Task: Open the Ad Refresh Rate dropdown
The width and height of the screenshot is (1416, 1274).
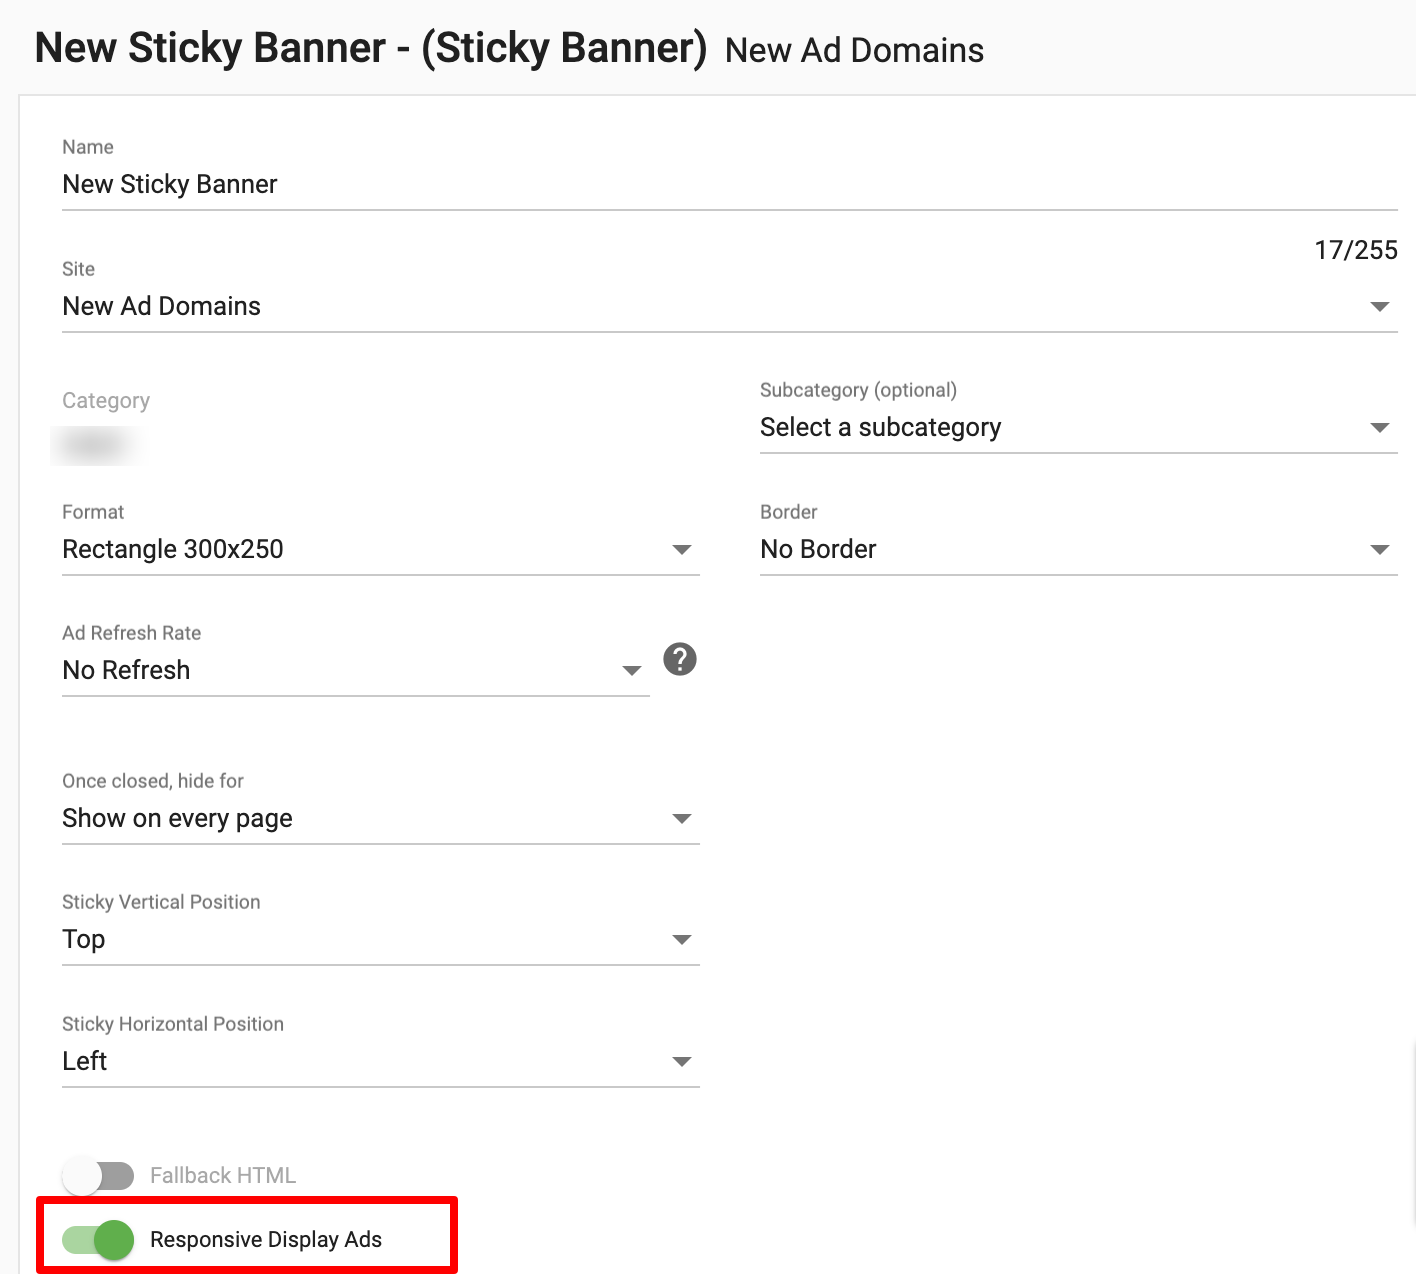Action: pyautogui.click(x=631, y=670)
